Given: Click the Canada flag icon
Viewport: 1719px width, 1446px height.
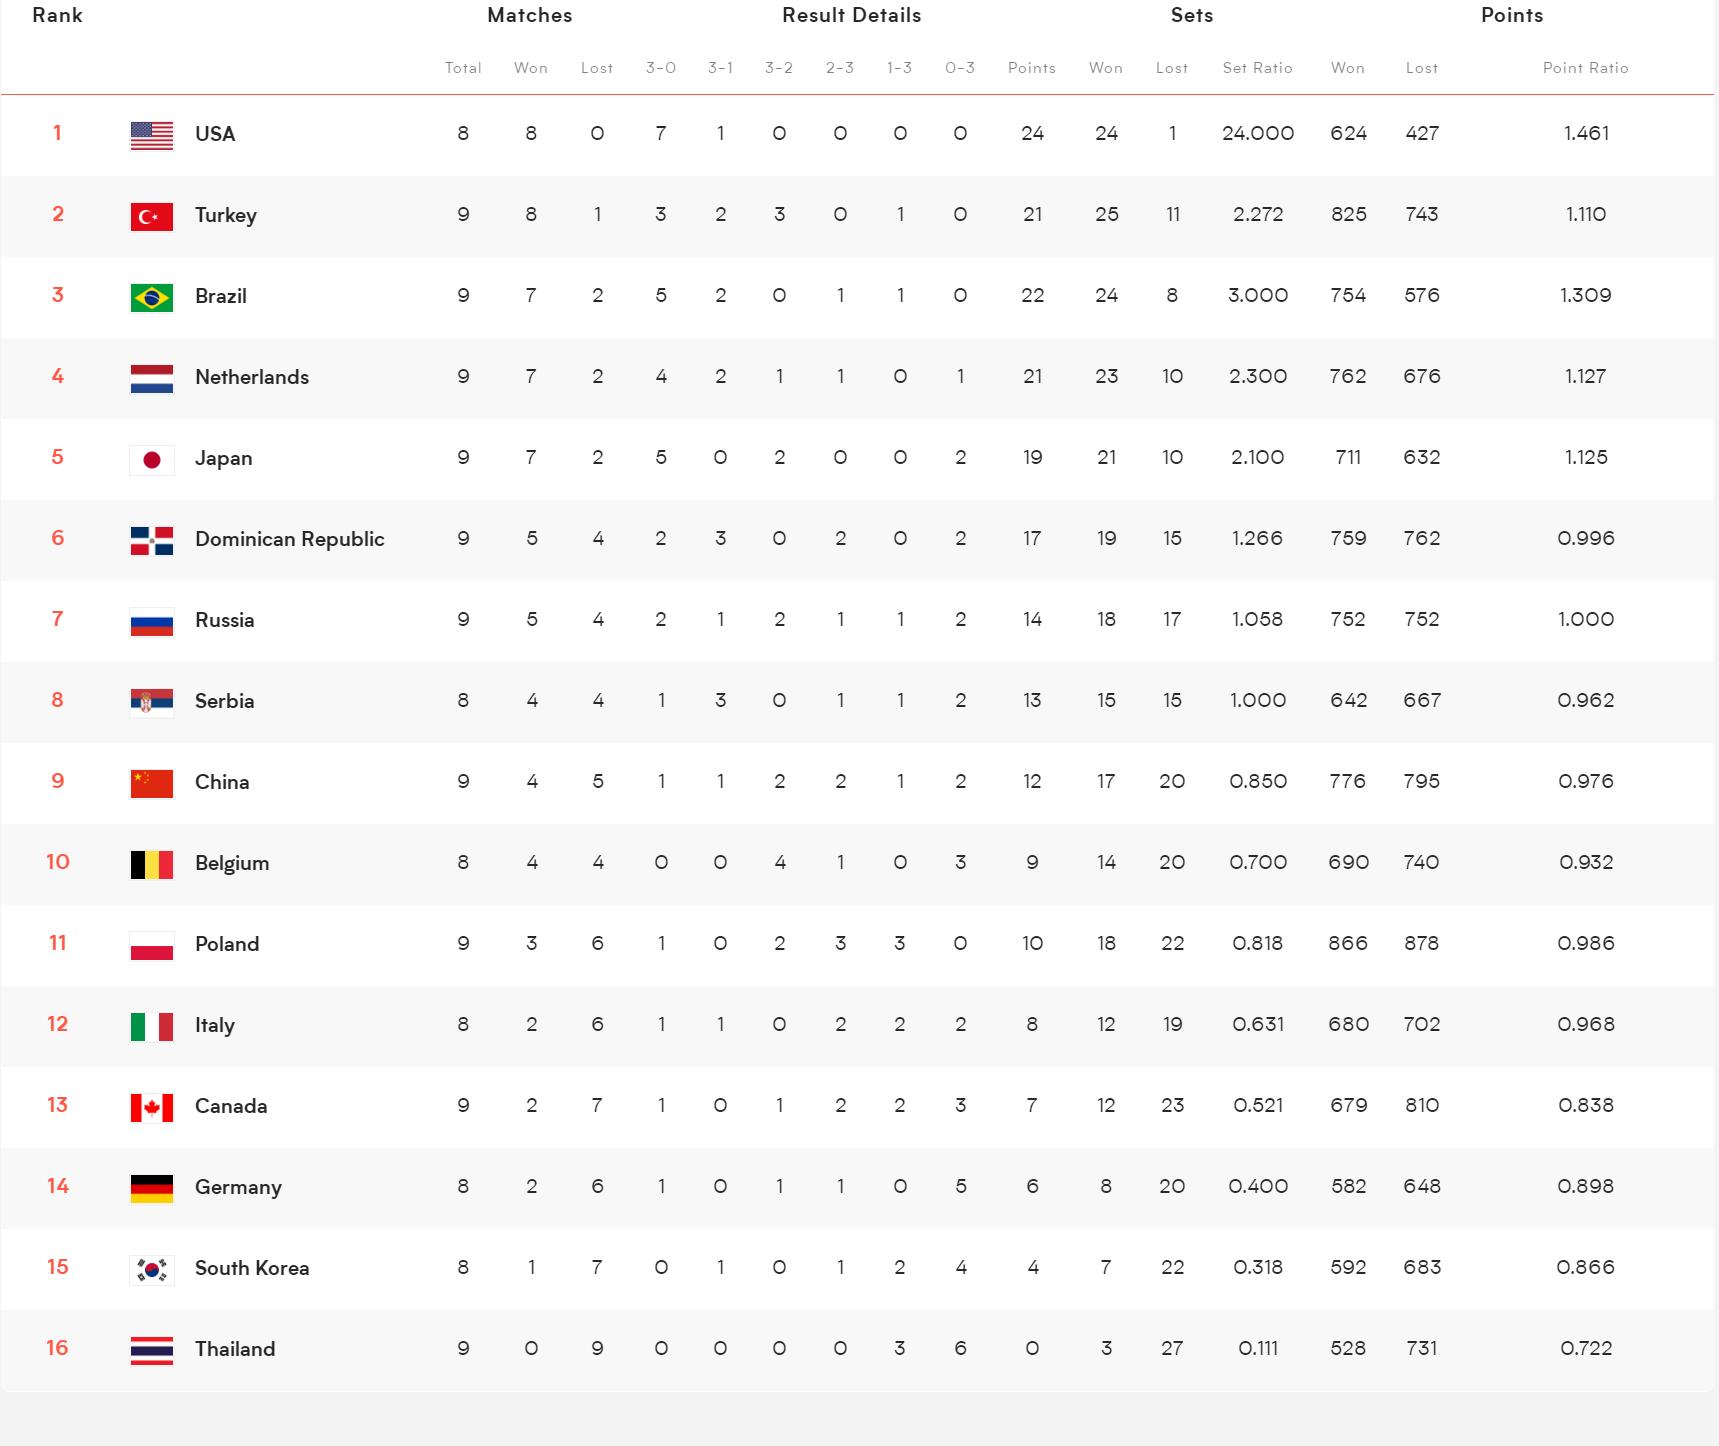Looking at the screenshot, I should point(152,1107).
